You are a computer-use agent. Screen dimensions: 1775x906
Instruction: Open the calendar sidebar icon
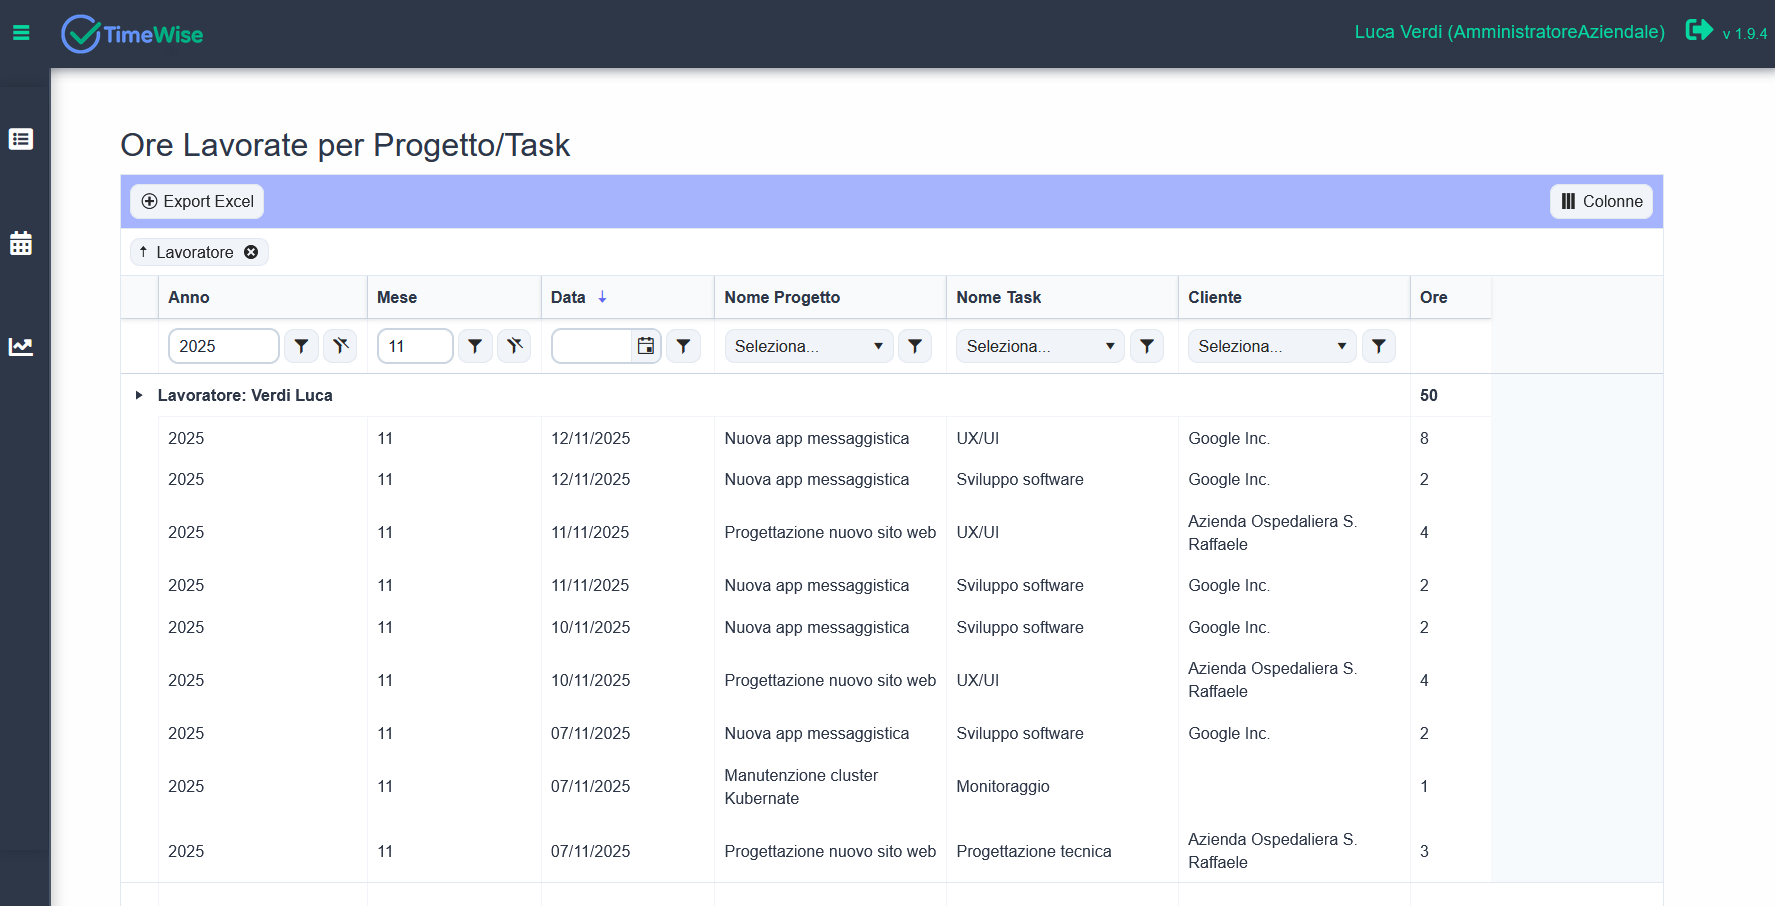click(x=21, y=243)
